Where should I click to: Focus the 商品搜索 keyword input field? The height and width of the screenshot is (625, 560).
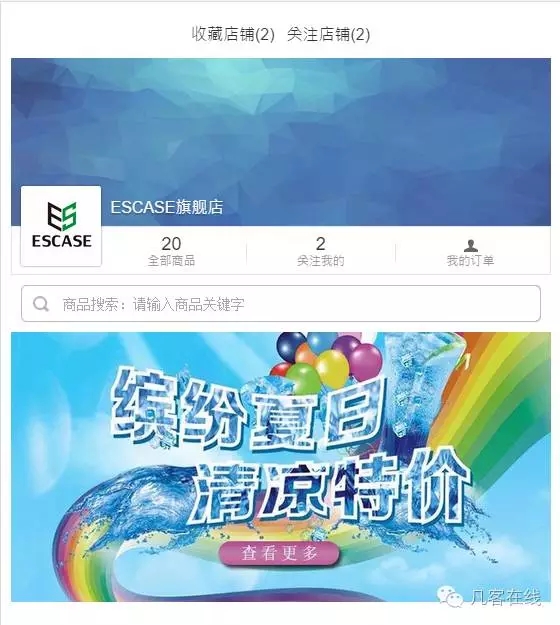pyautogui.click(x=281, y=303)
